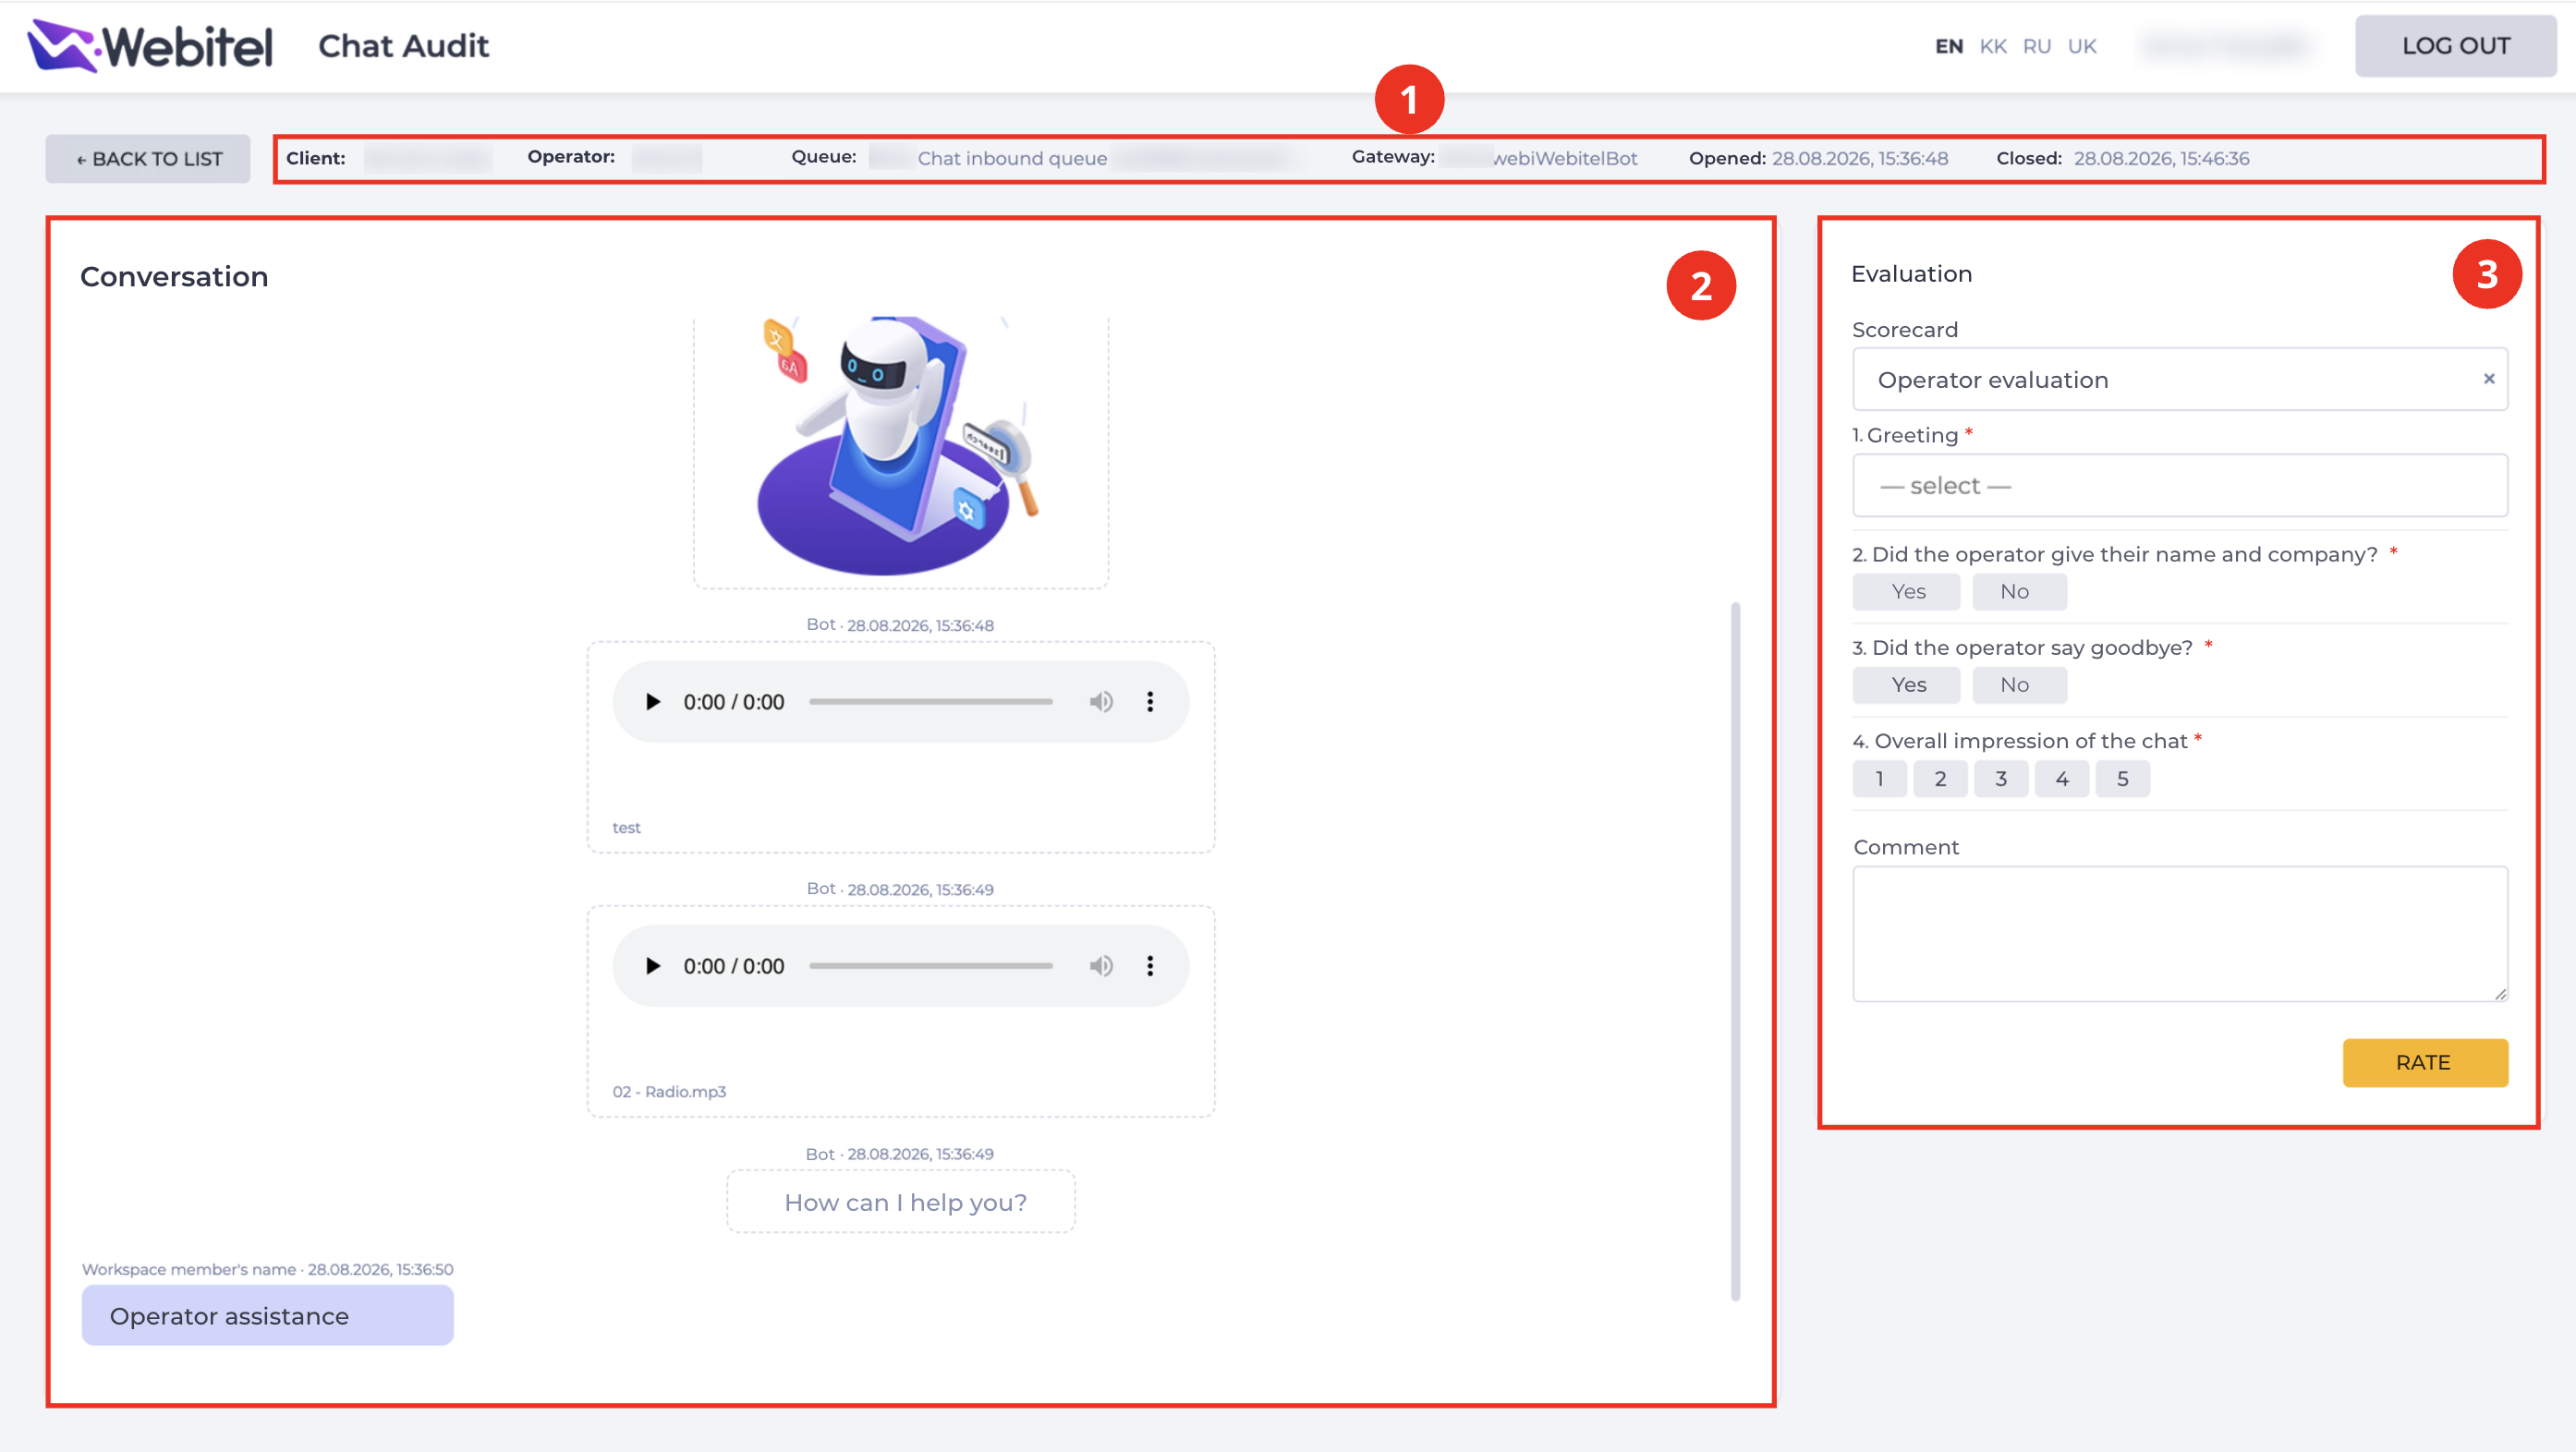Mute the '02 - Radio.mp3' audio player
Viewport: 2576px width, 1452px height.
coord(1101,966)
